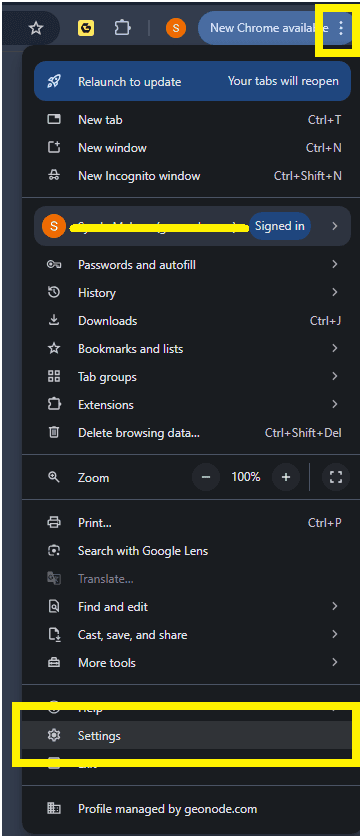The image size is (360, 838).
Task: Click the incognito icon beside New Incognito window
Action: tap(54, 176)
